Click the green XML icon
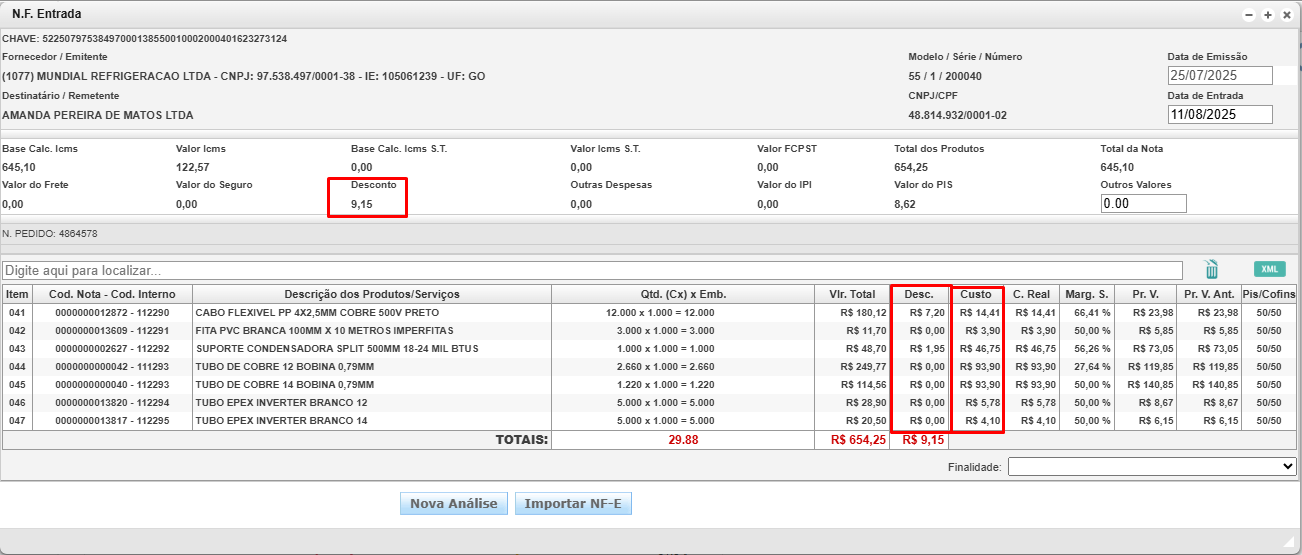The height and width of the screenshot is (555, 1302). (x=1269, y=269)
